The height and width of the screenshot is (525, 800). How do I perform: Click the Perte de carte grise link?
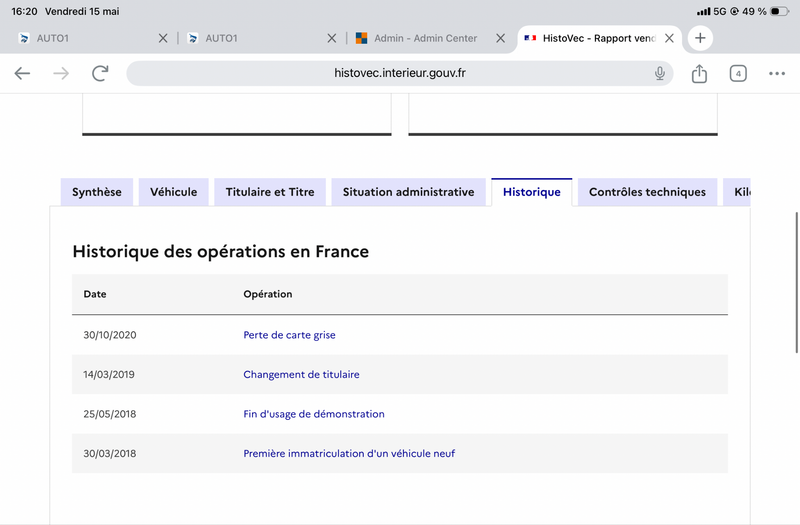tap(289, 335)
